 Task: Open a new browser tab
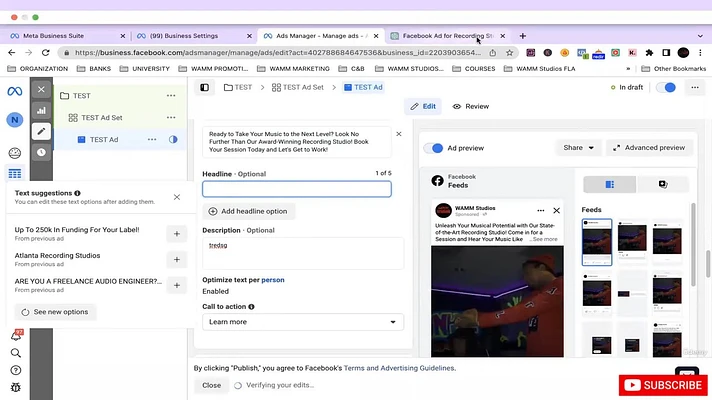tap(522, 36)
